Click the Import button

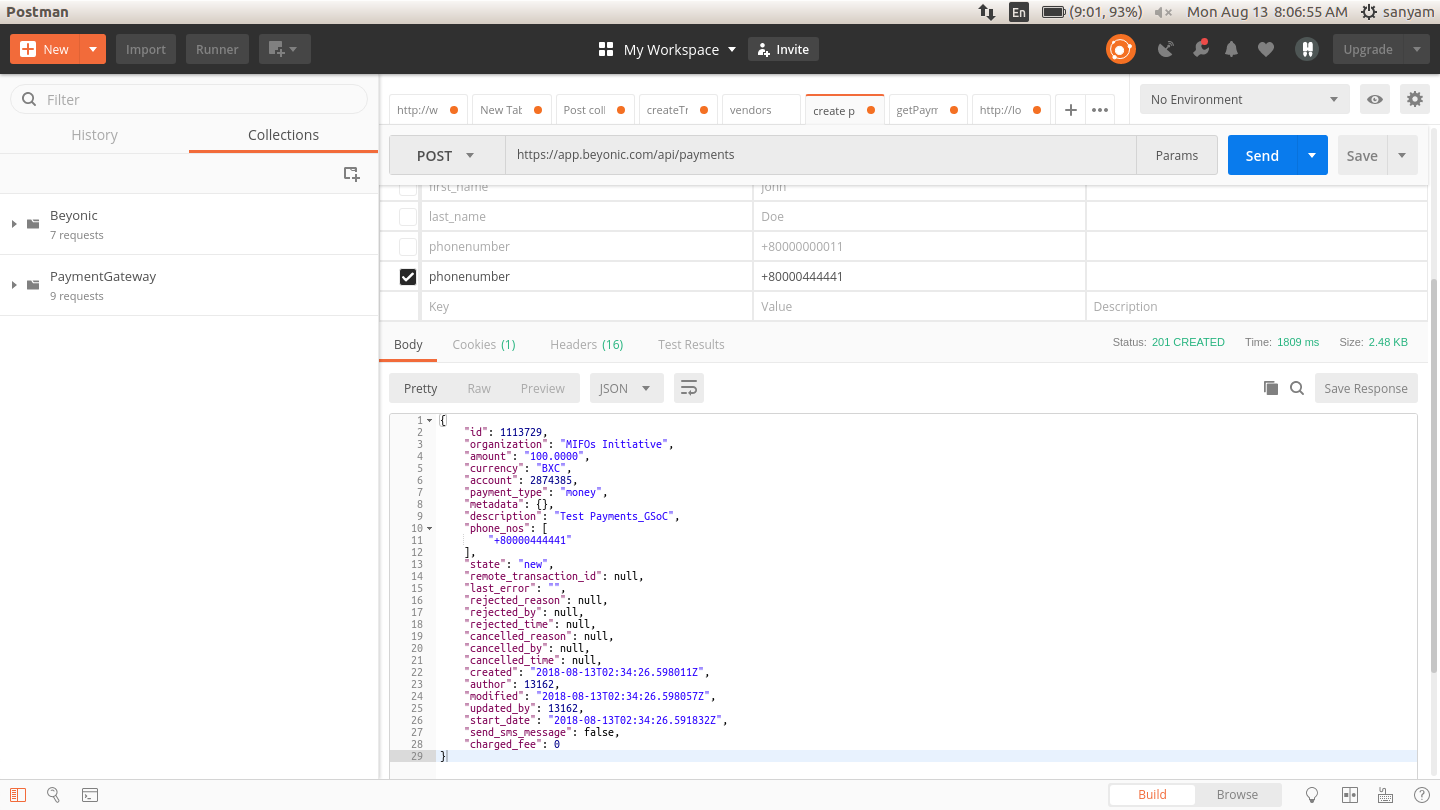pos(146,49)
